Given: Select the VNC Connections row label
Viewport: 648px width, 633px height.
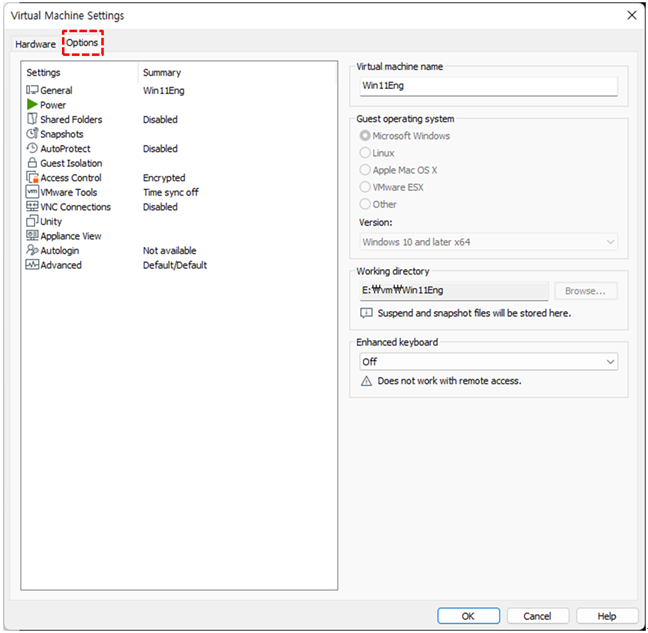Looking at the screenshot, I should 76,207.
